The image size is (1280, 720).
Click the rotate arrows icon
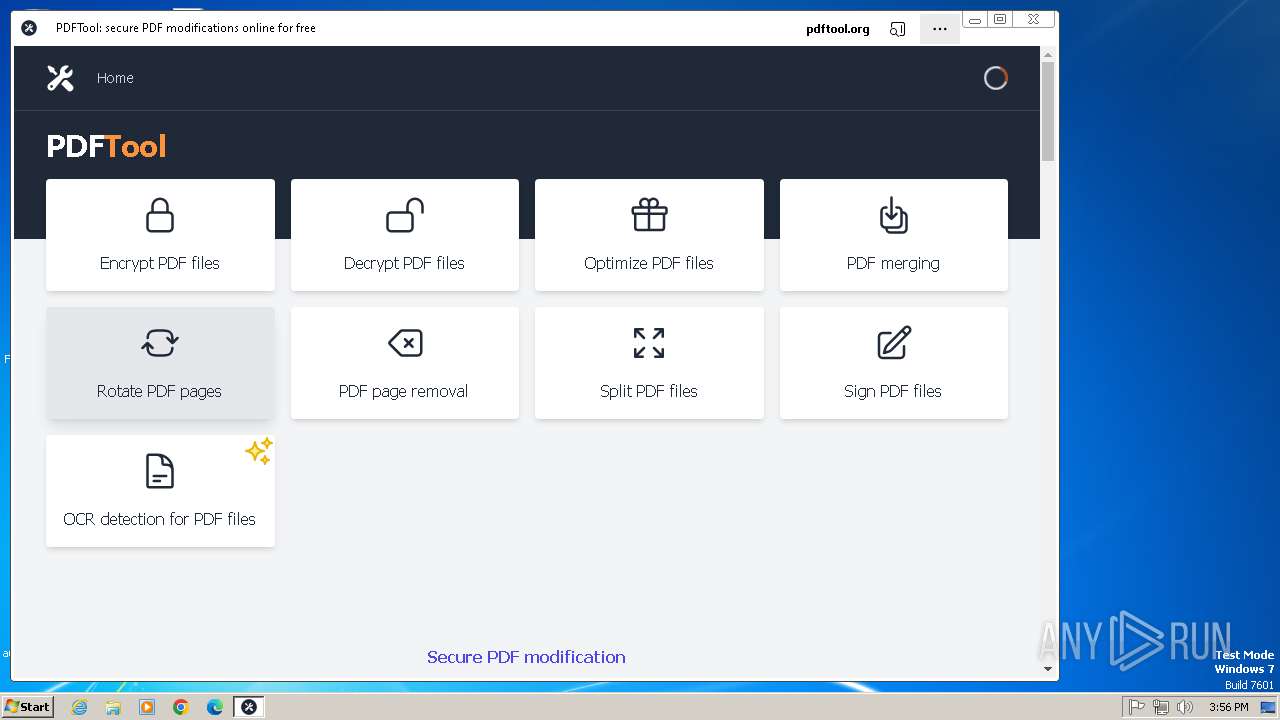[x=160, y=343]
